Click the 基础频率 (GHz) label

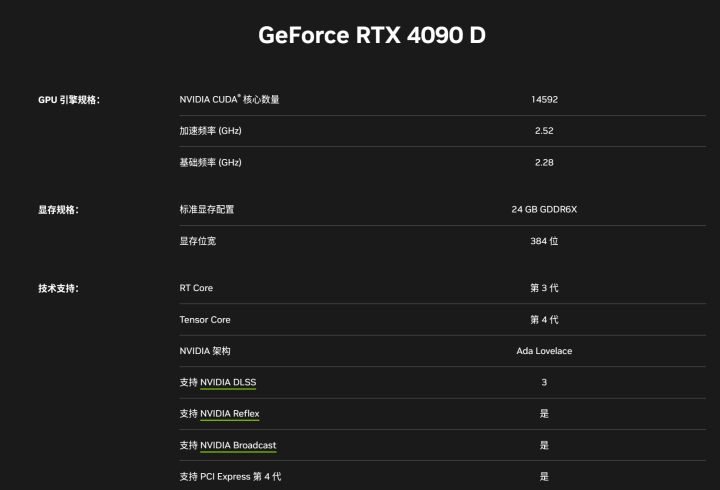[x=210, y=163]
